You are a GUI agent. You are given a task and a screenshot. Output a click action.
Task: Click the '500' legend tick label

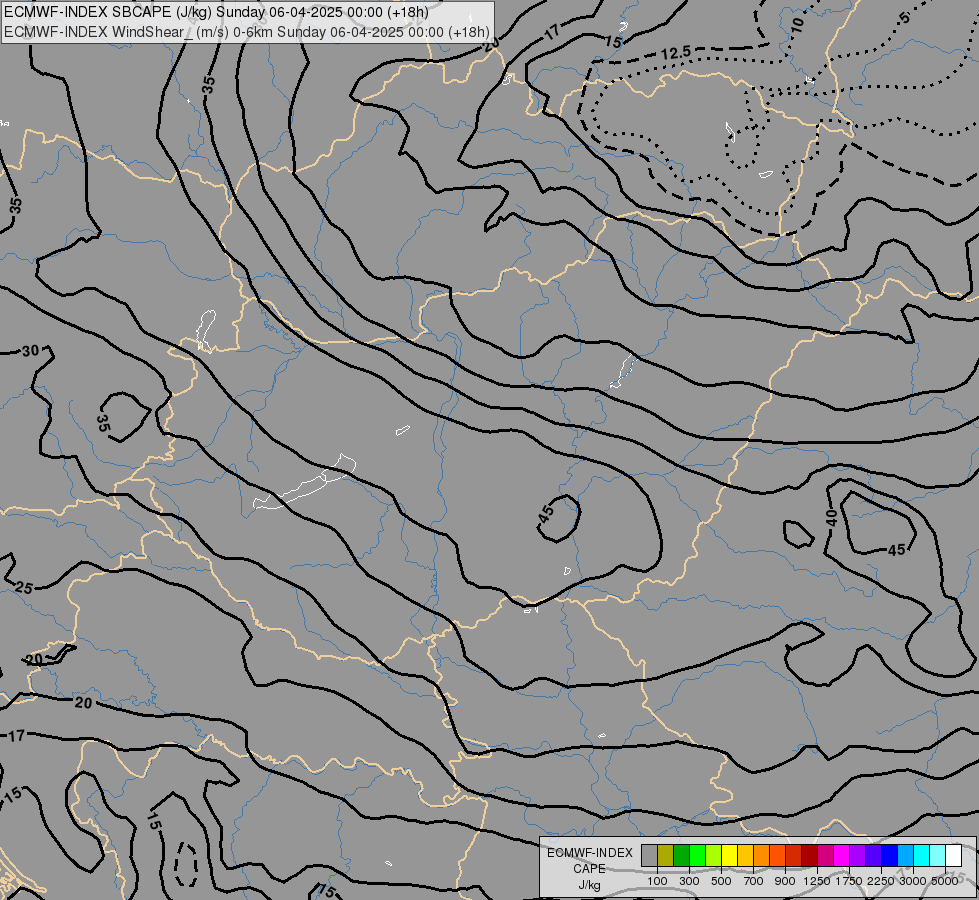pyautogui.click(x=721, y=881)
